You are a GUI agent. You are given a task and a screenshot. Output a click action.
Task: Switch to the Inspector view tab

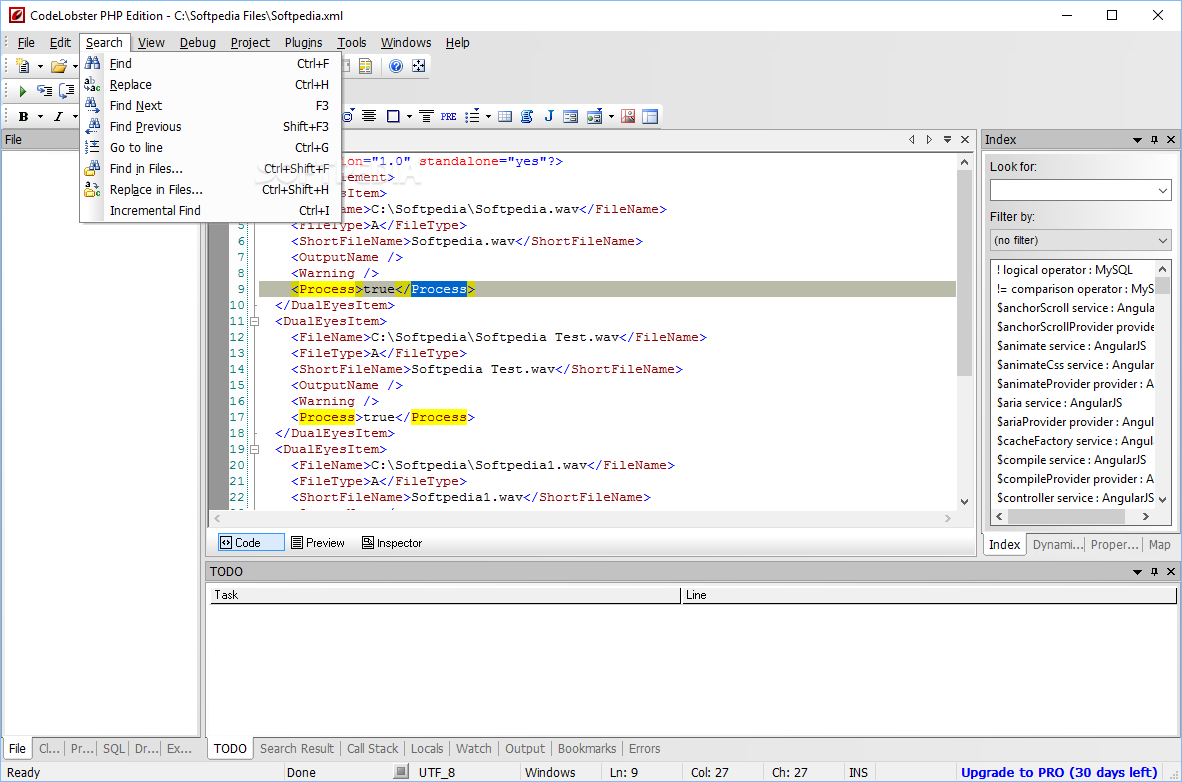tap(392, 543)
